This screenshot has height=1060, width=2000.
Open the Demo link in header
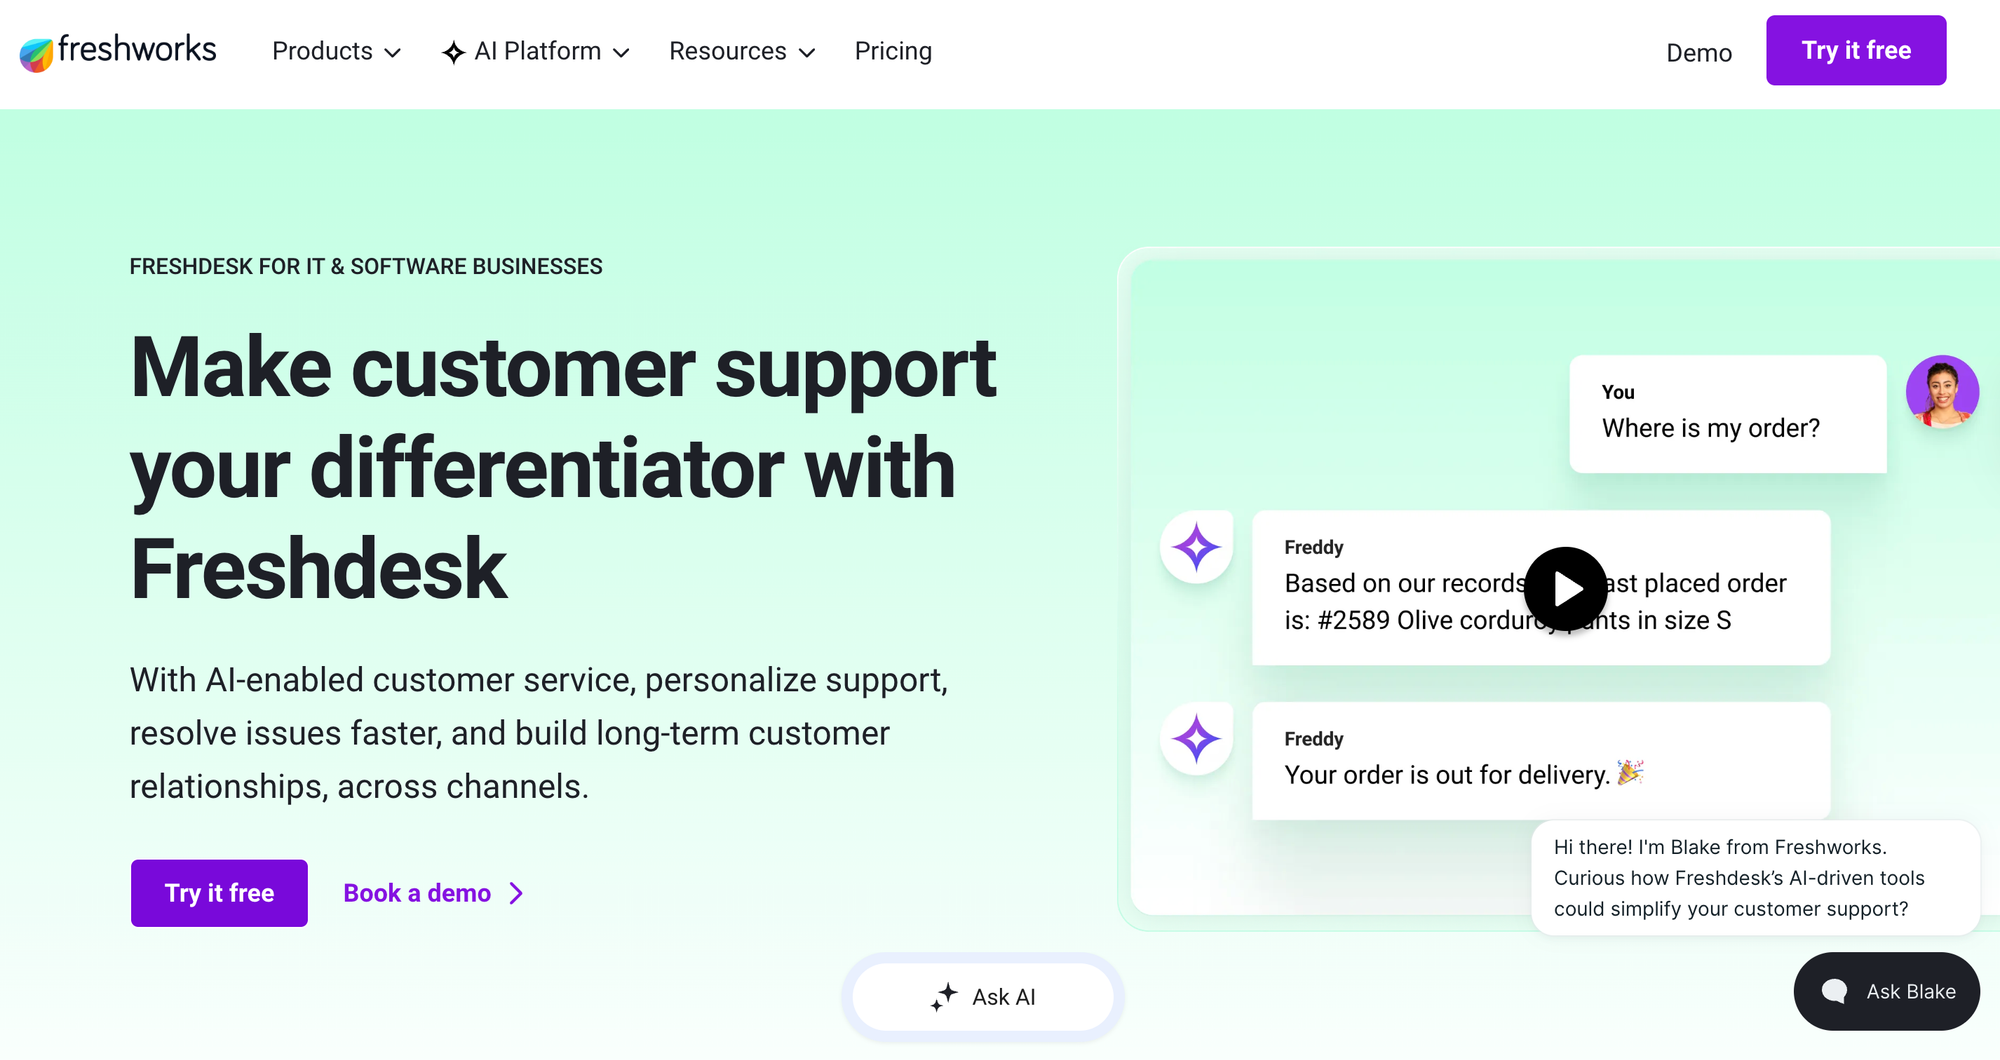[x=1698, y=53]
